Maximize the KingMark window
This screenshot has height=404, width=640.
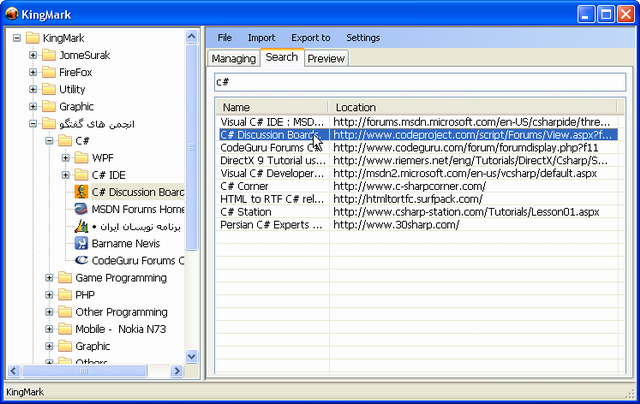pyautogui.click(x=606, y=15)
